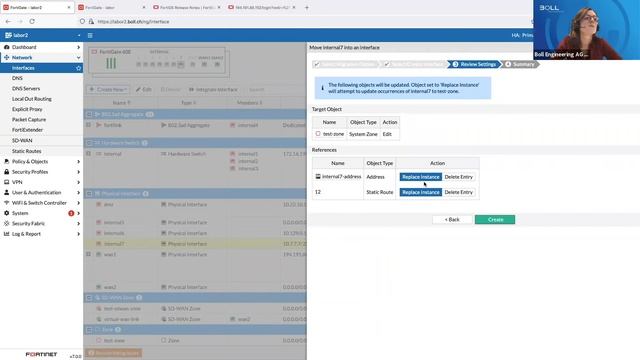Click Edit action for test-zone

387,134
